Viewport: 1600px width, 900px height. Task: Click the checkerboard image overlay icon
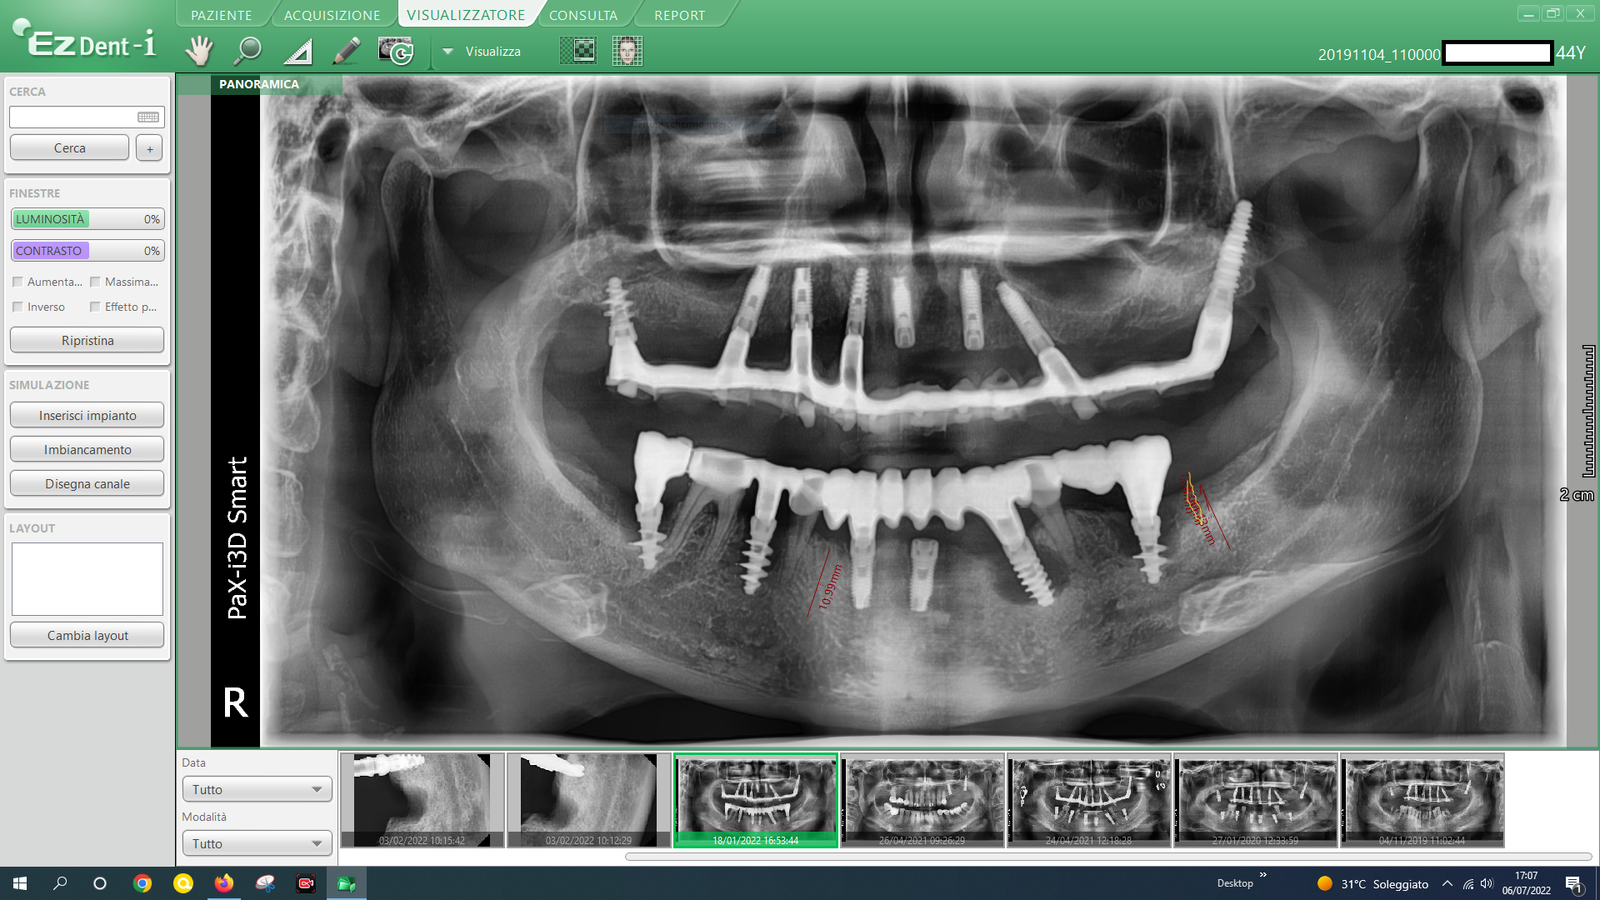tap(578, 50)
